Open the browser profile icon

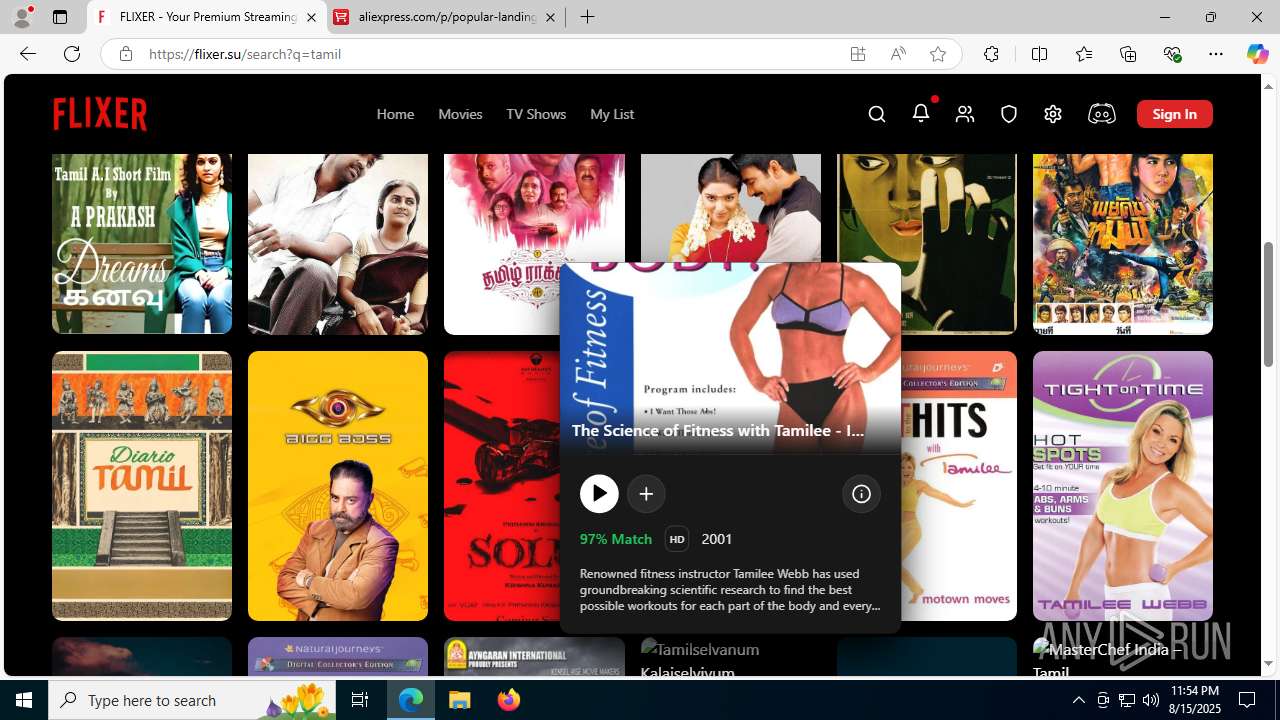pos(22,17)
